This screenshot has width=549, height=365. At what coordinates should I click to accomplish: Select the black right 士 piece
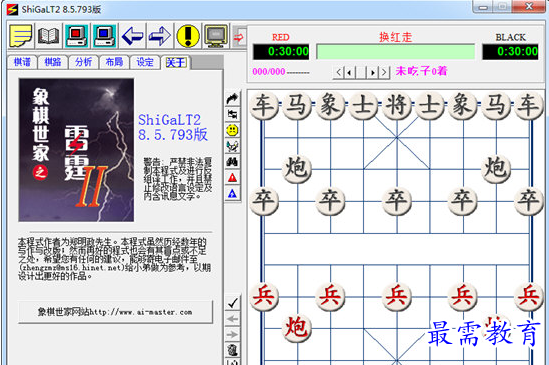[430, 105]
